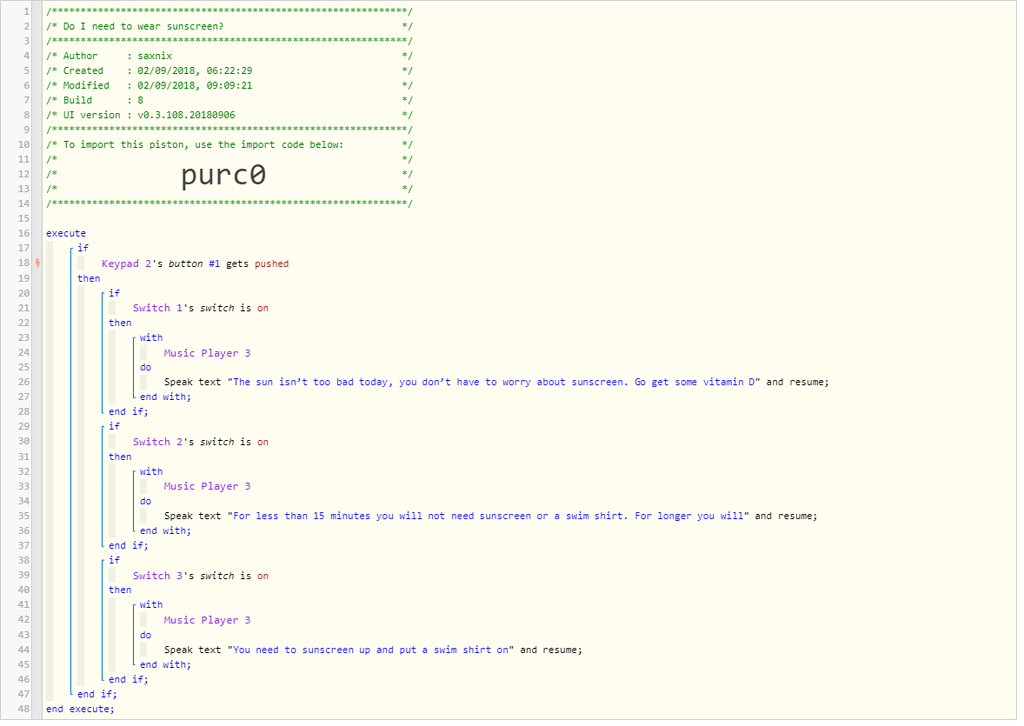Select the "execute" keyword
This screenshot has height=726, width=1024.
click(65, 233)
